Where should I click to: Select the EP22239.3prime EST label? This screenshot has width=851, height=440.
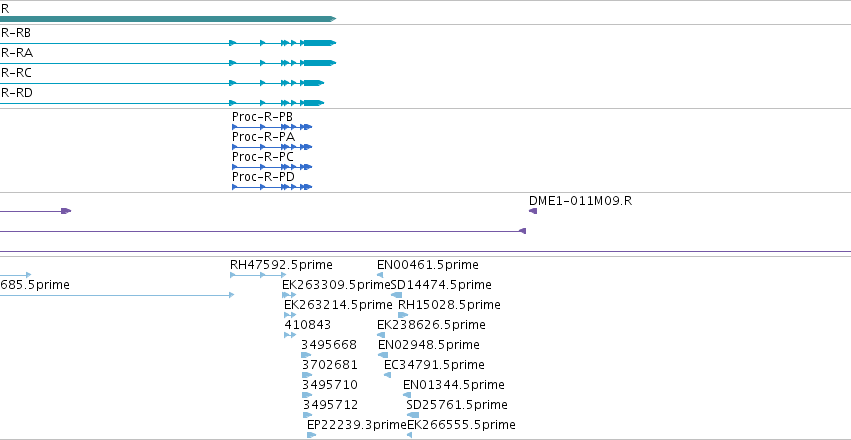[x=357, y=425]
